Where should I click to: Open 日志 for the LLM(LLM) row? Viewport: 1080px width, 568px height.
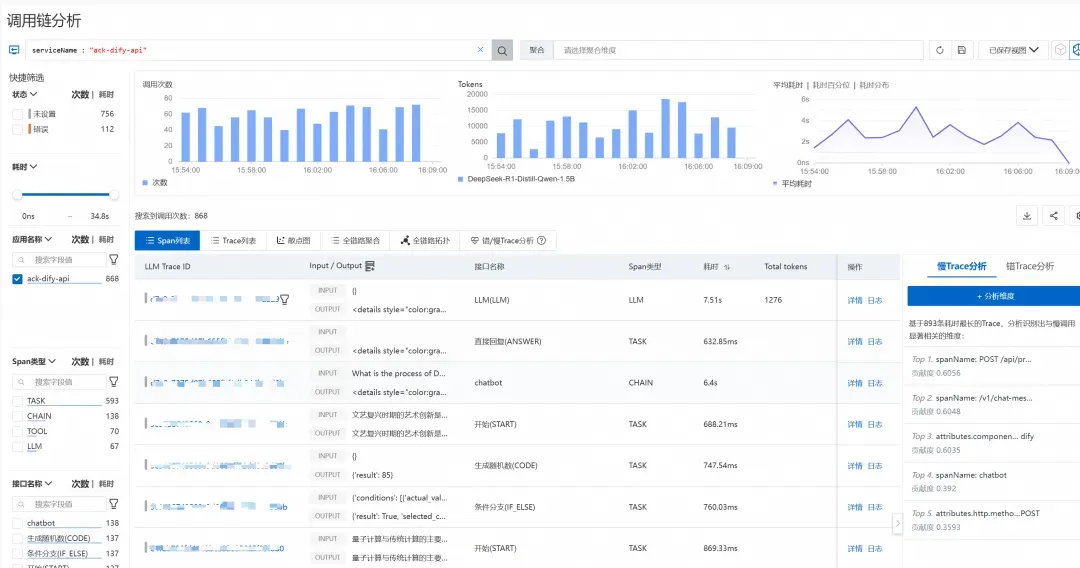[x=875, y=300]
